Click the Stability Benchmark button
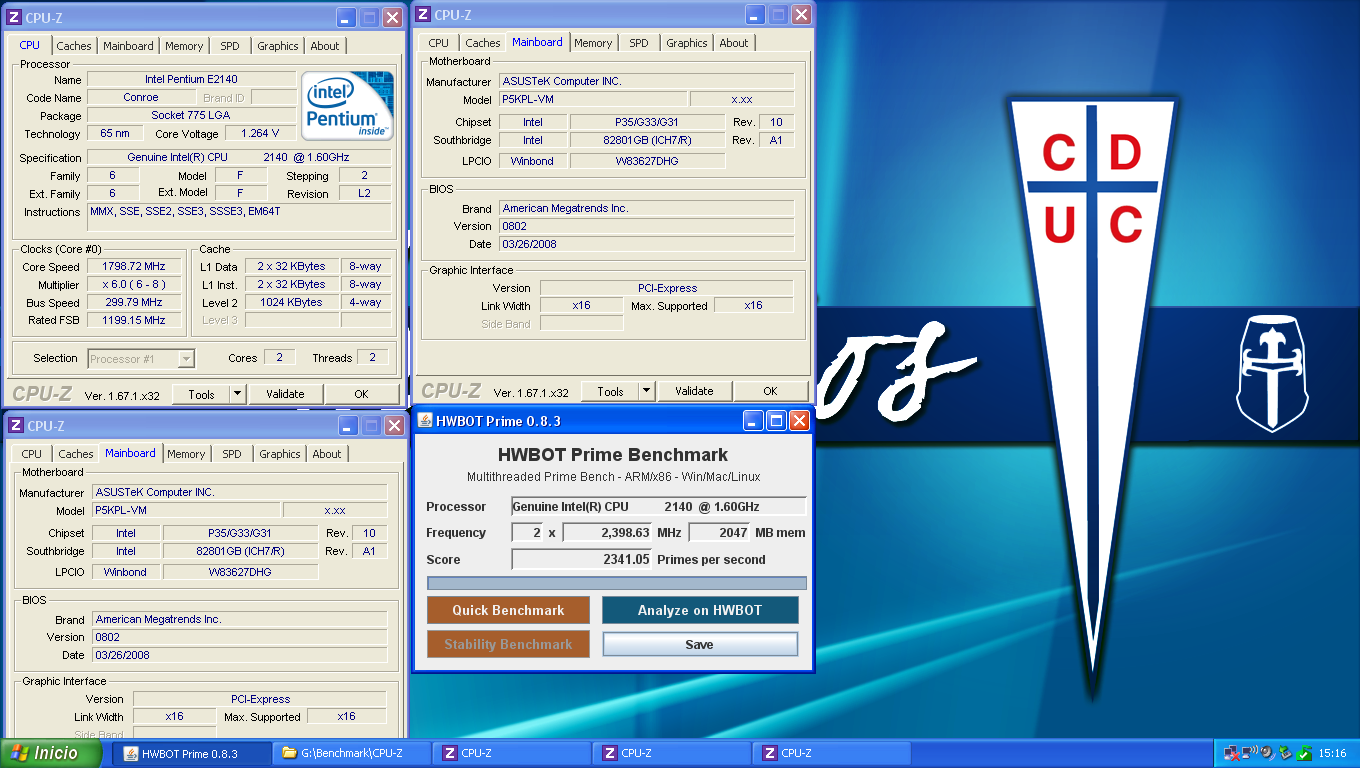This screenshot has width=1360, height=768. (508, 644)
